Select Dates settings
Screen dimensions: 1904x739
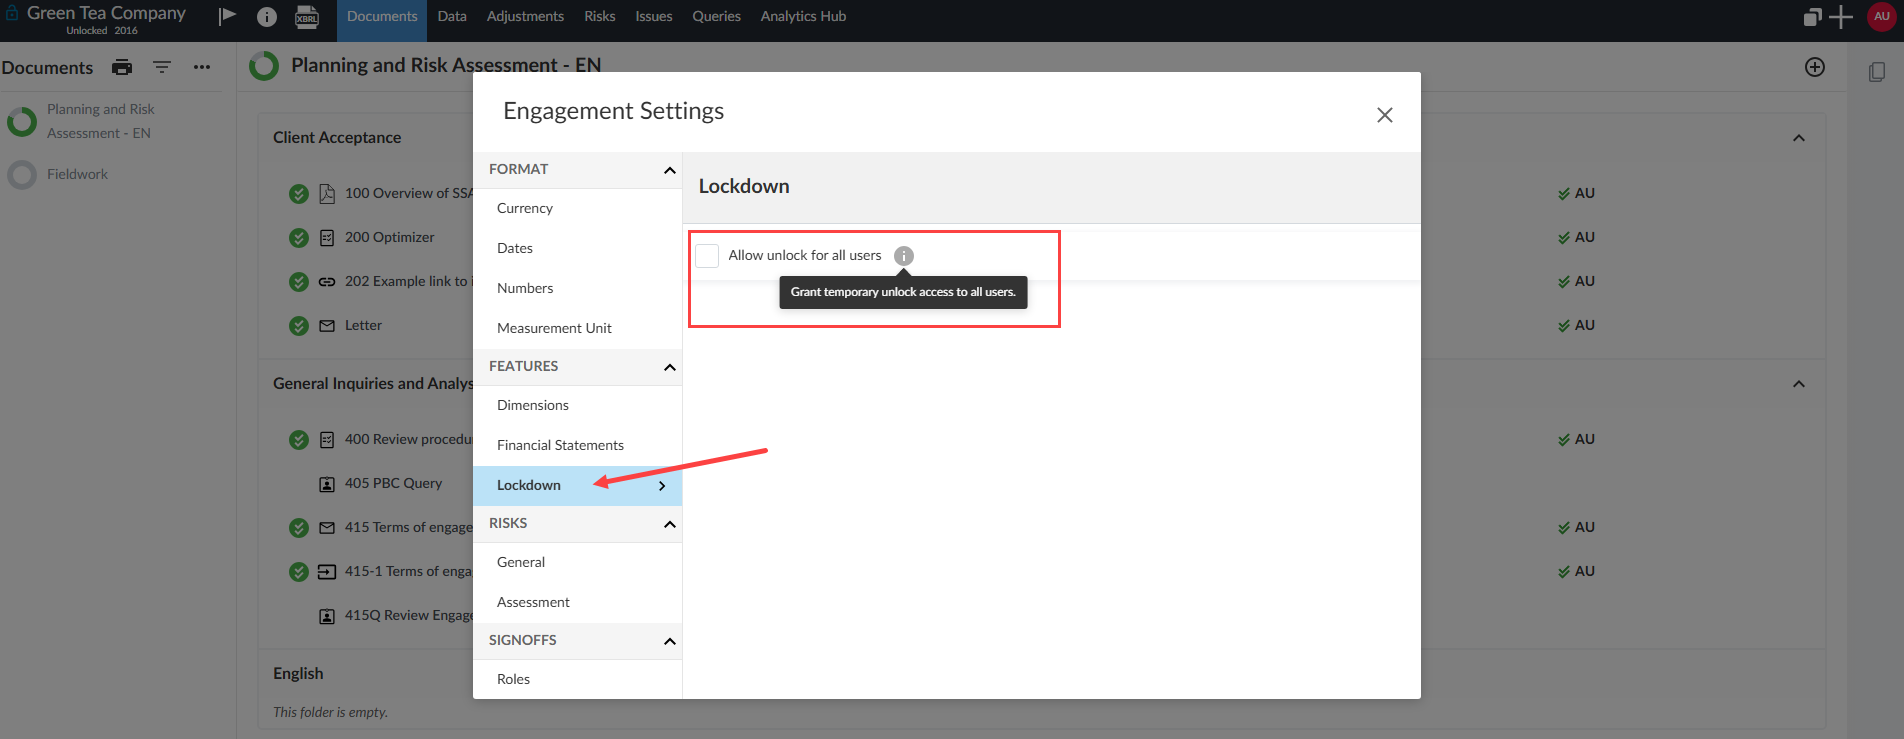point(578,248)
